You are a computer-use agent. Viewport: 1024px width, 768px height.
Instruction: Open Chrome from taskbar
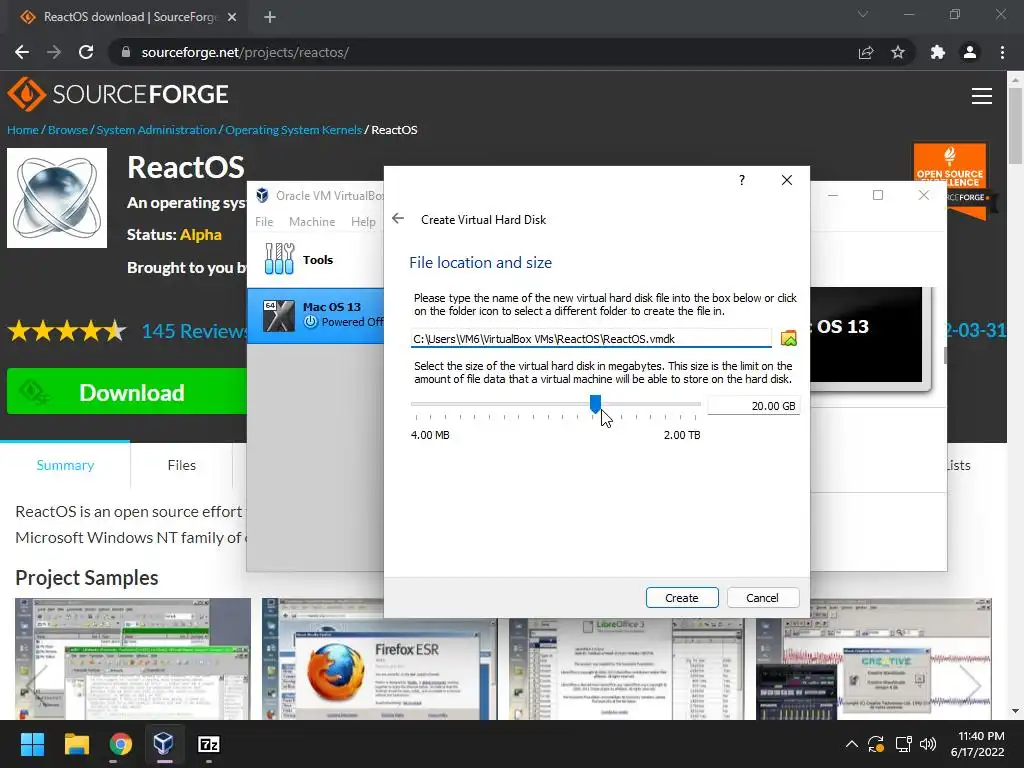[x=120, y=744]
